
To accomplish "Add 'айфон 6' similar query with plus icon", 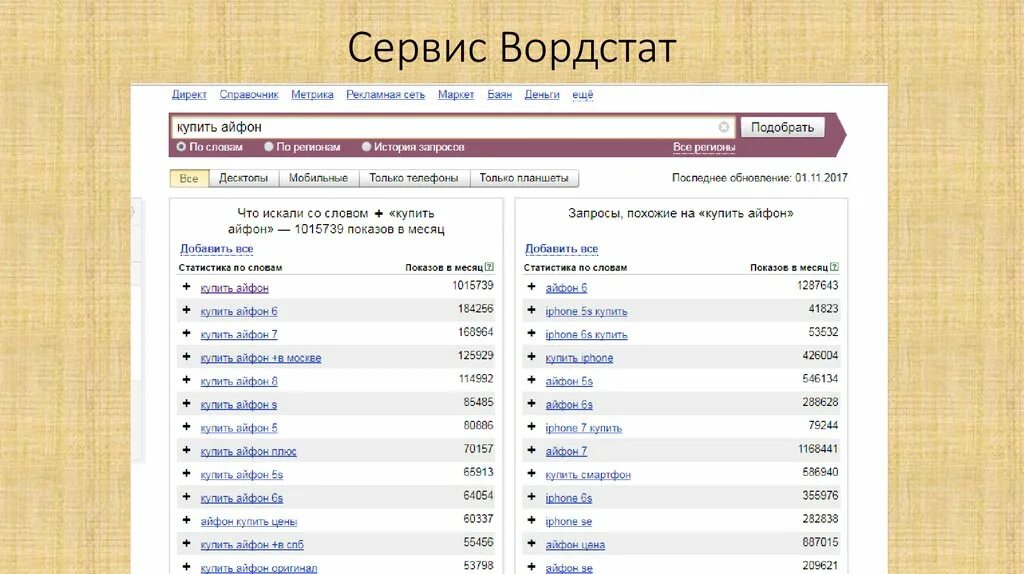I will tap(532, 287).
